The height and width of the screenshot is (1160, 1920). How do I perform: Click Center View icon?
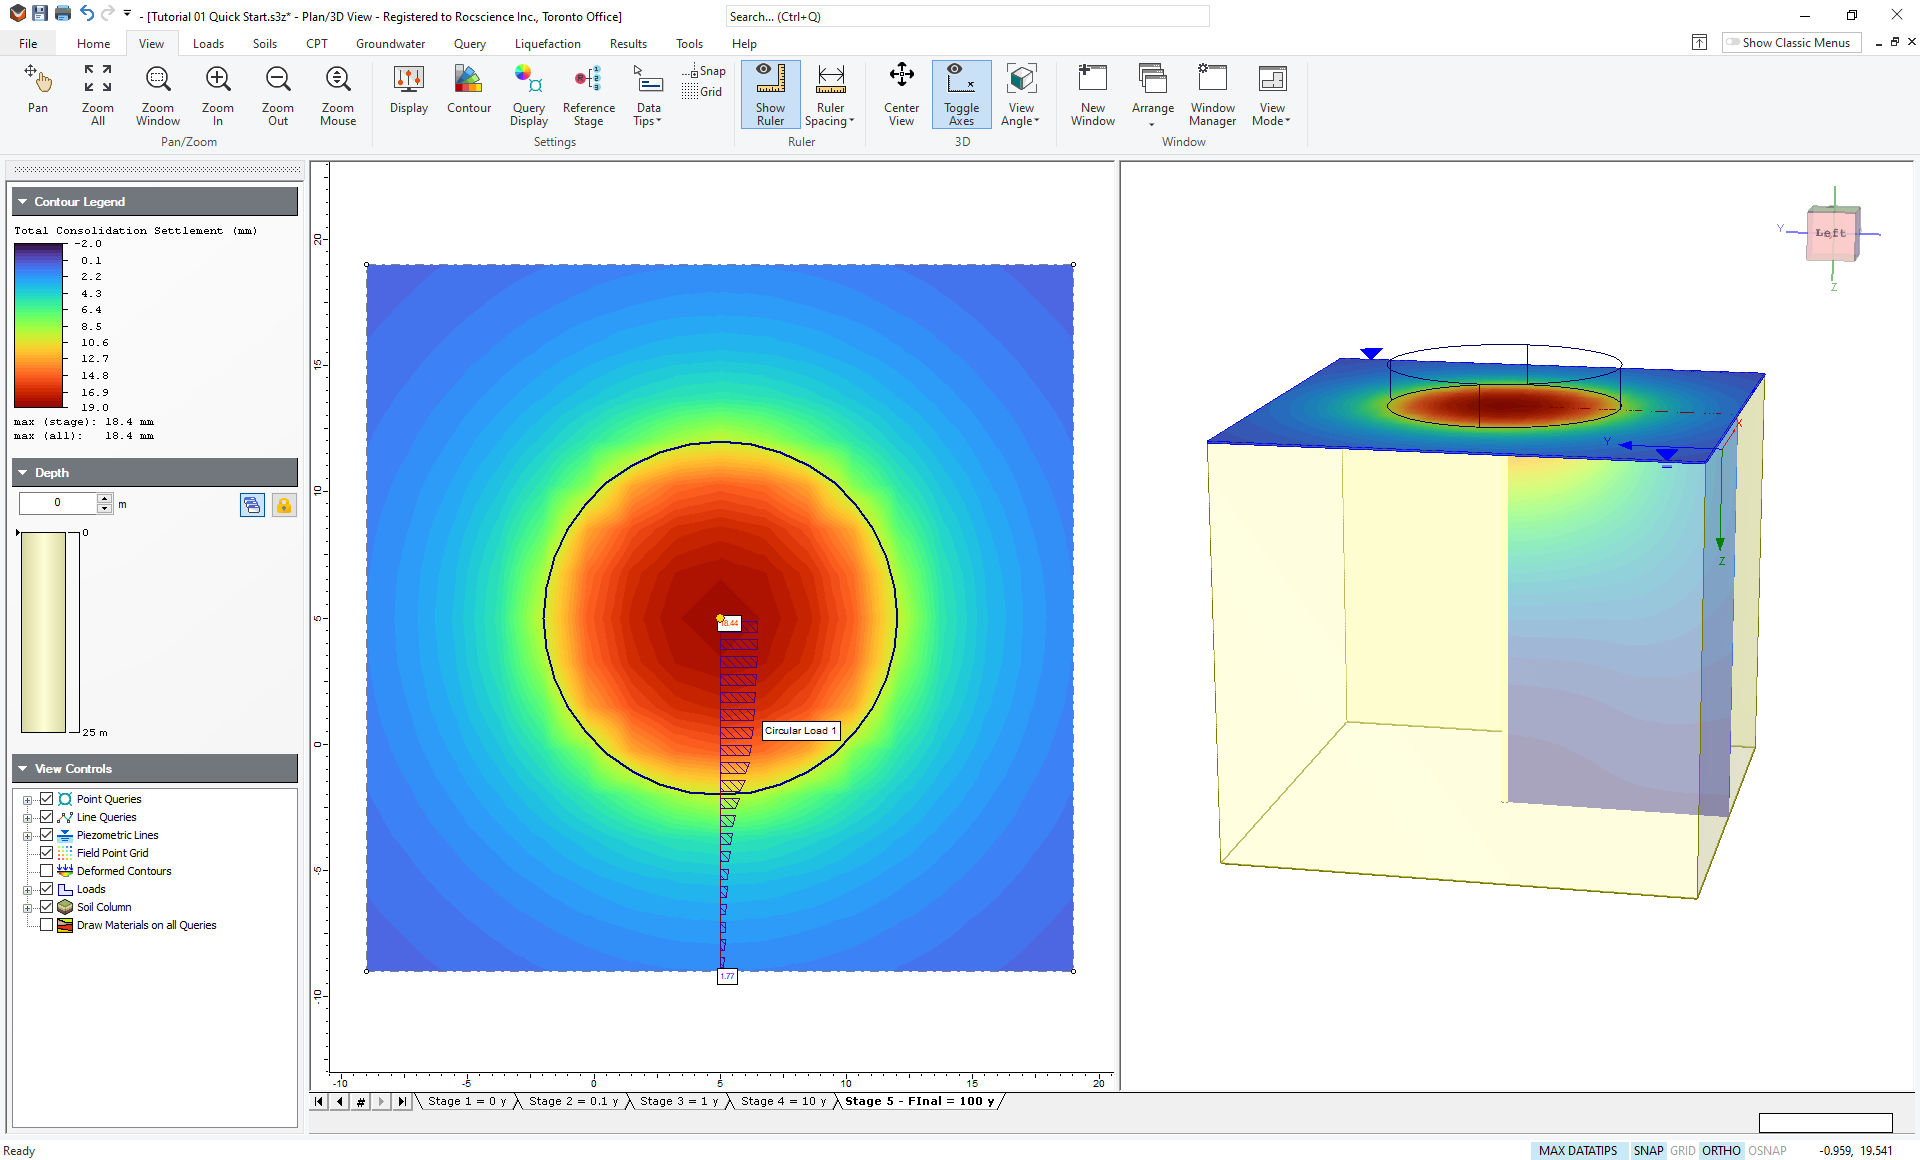(901, 94)
